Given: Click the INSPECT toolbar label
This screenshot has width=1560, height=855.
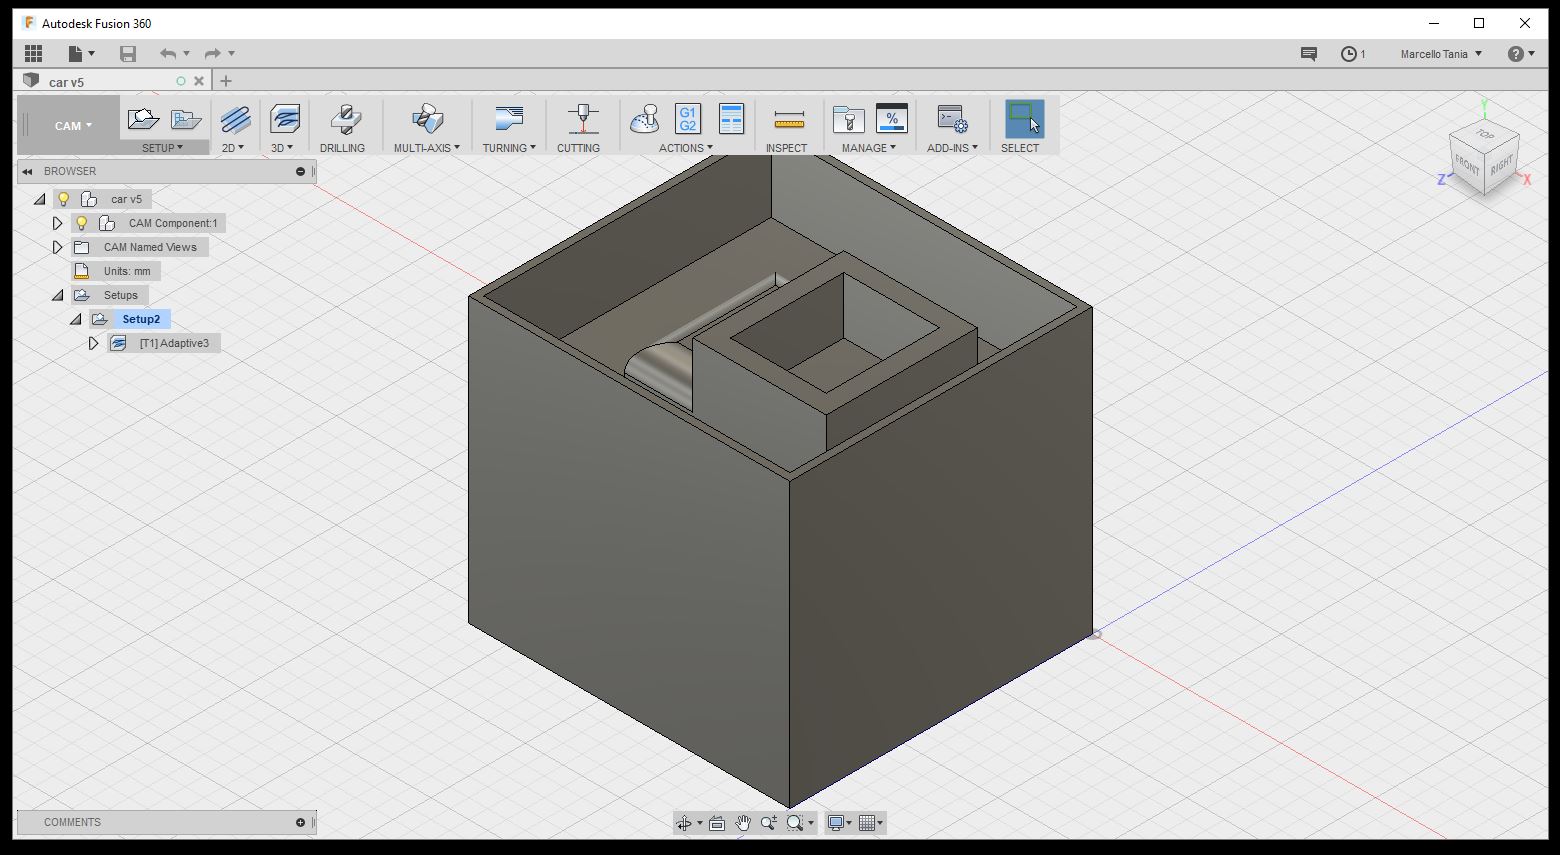Looking at the screenshot, I should (786, 148).
